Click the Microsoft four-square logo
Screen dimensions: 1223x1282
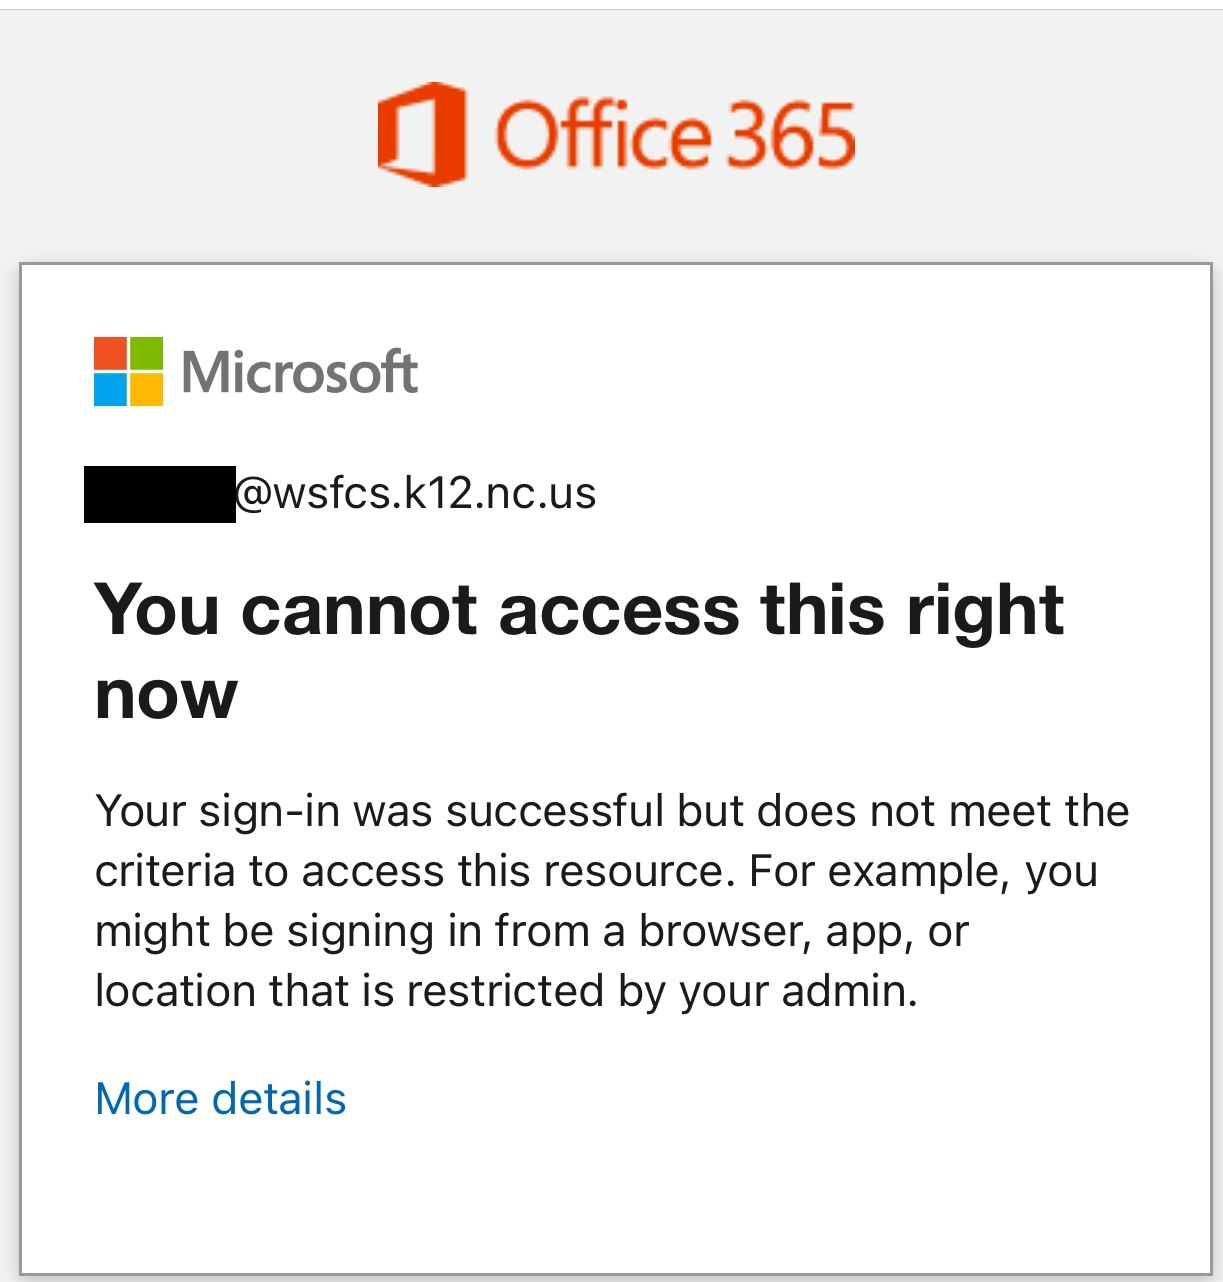pyautogui.click(x=128, y=371)
